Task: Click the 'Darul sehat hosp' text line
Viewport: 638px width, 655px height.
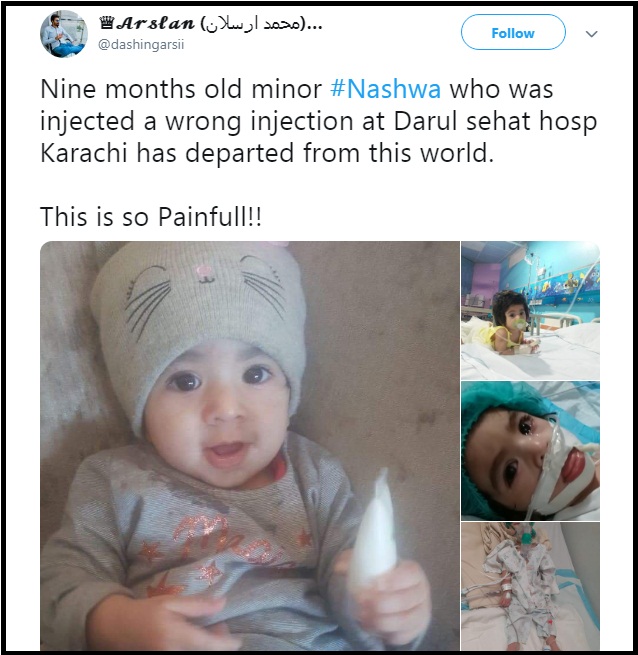Action: (x=495, y=121)
